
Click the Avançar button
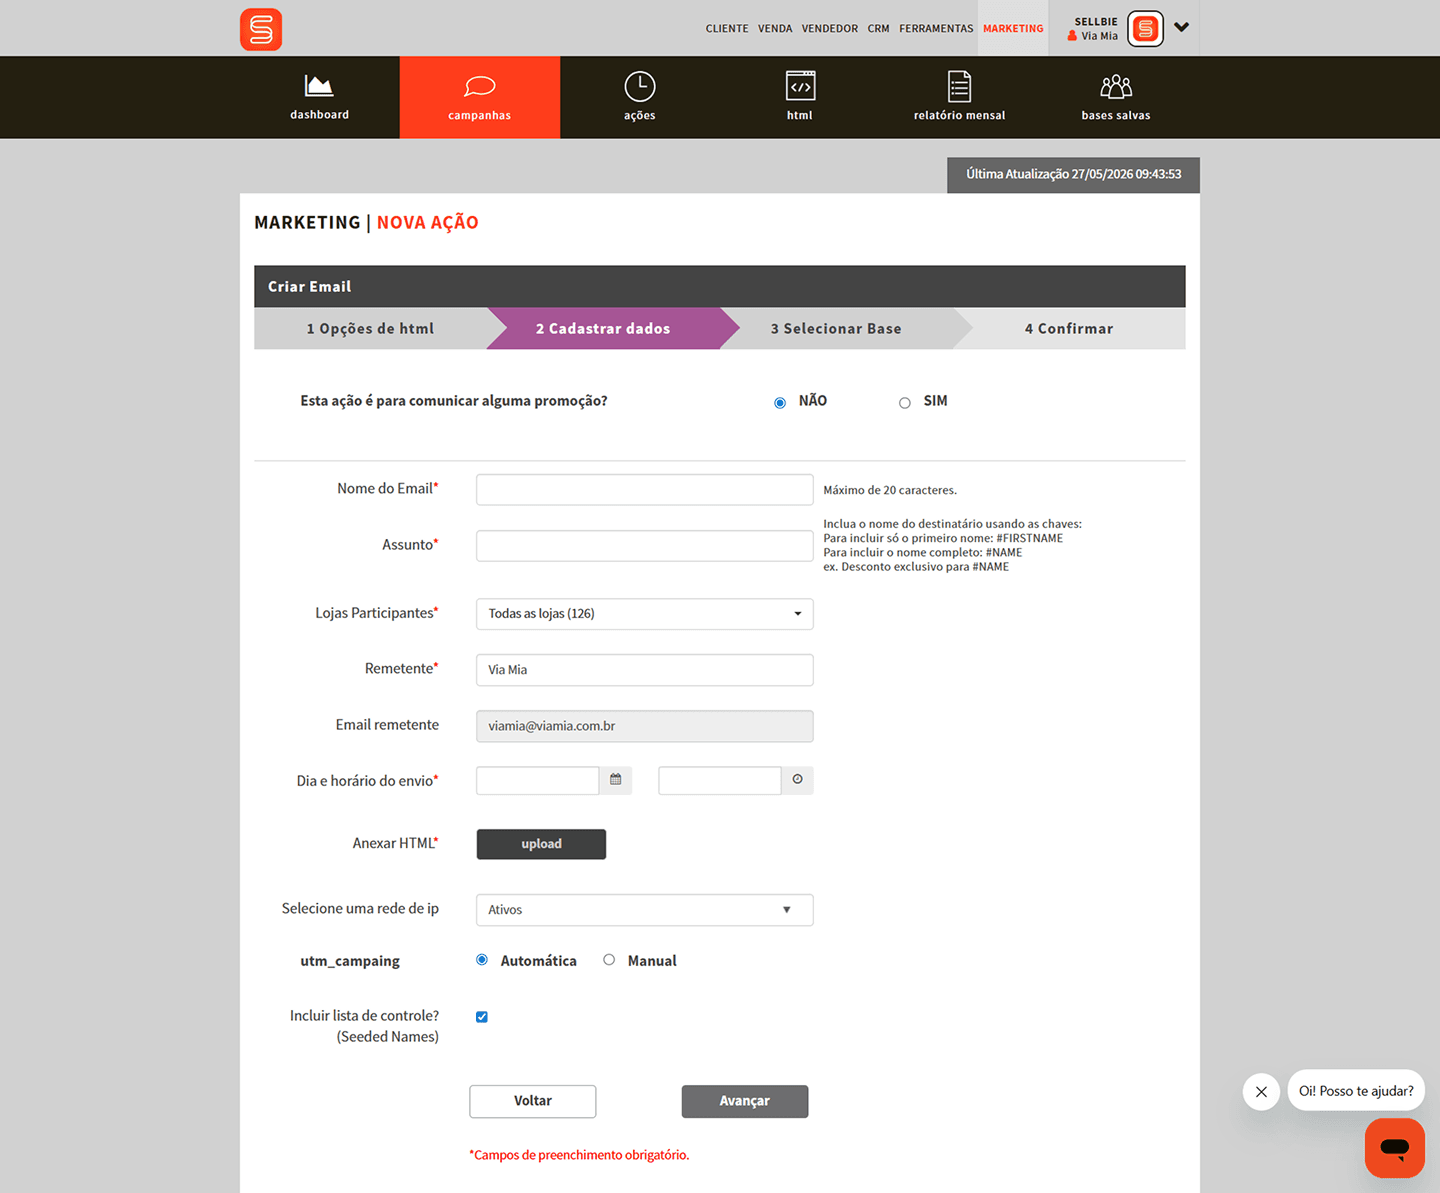coord(745,1101)
